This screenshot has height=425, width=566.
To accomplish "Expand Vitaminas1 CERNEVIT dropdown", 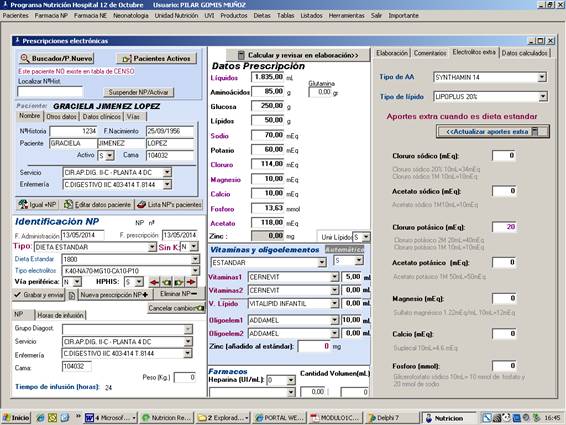I will pyautogui.click(x=334, y=277).
